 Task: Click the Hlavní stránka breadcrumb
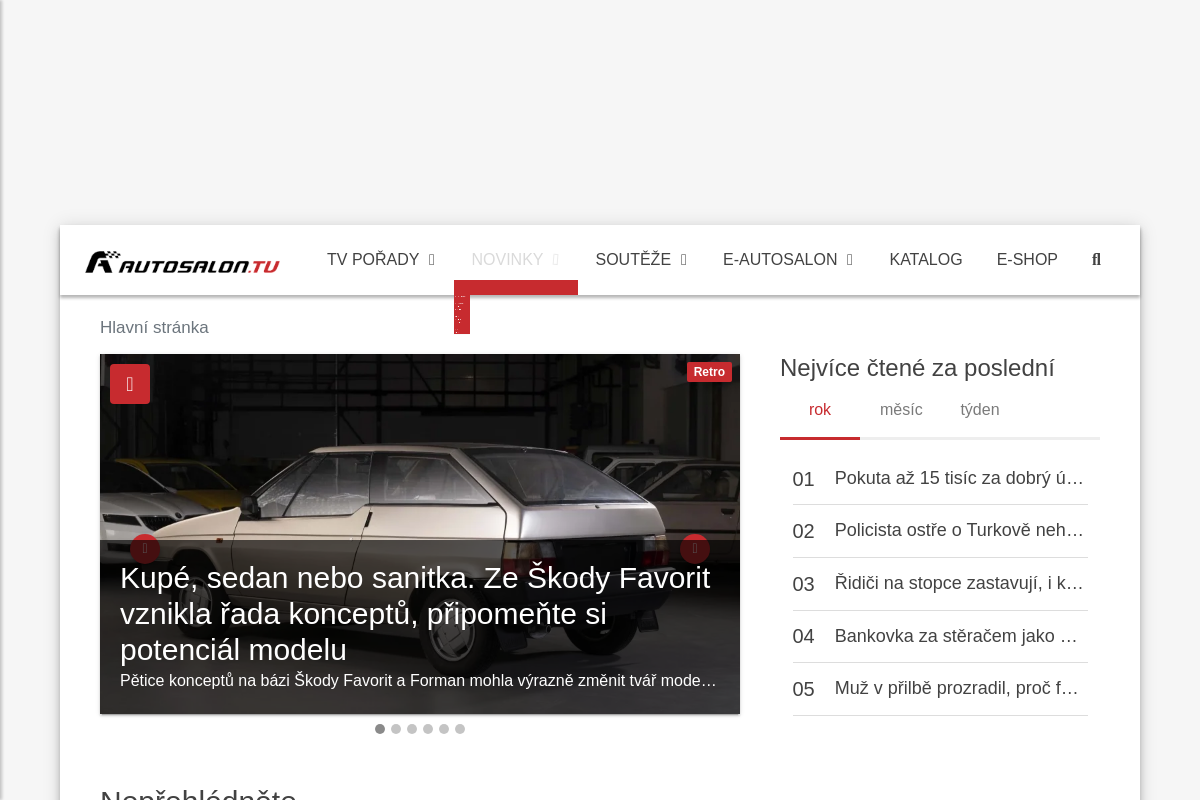pos(154,328)
